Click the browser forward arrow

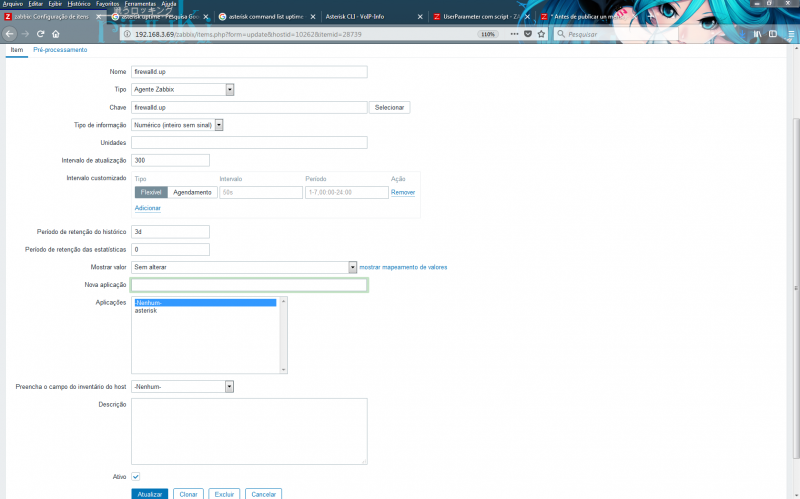[25, 34]
